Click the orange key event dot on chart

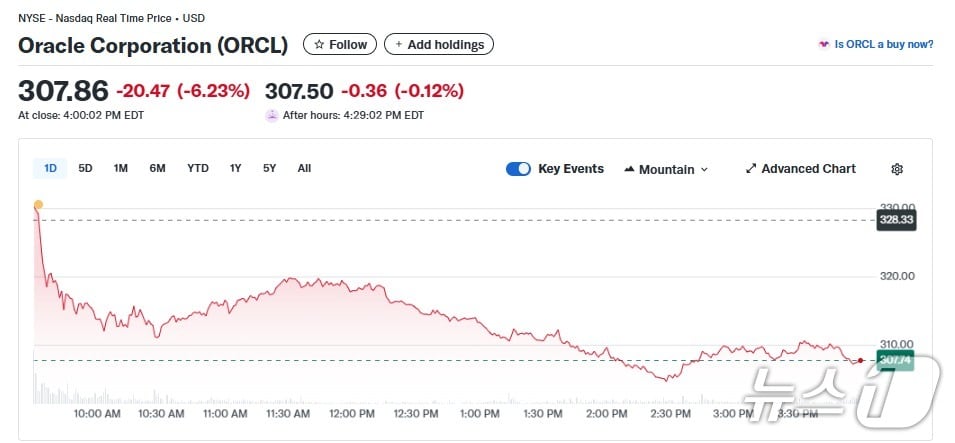[x=38, y=205]
